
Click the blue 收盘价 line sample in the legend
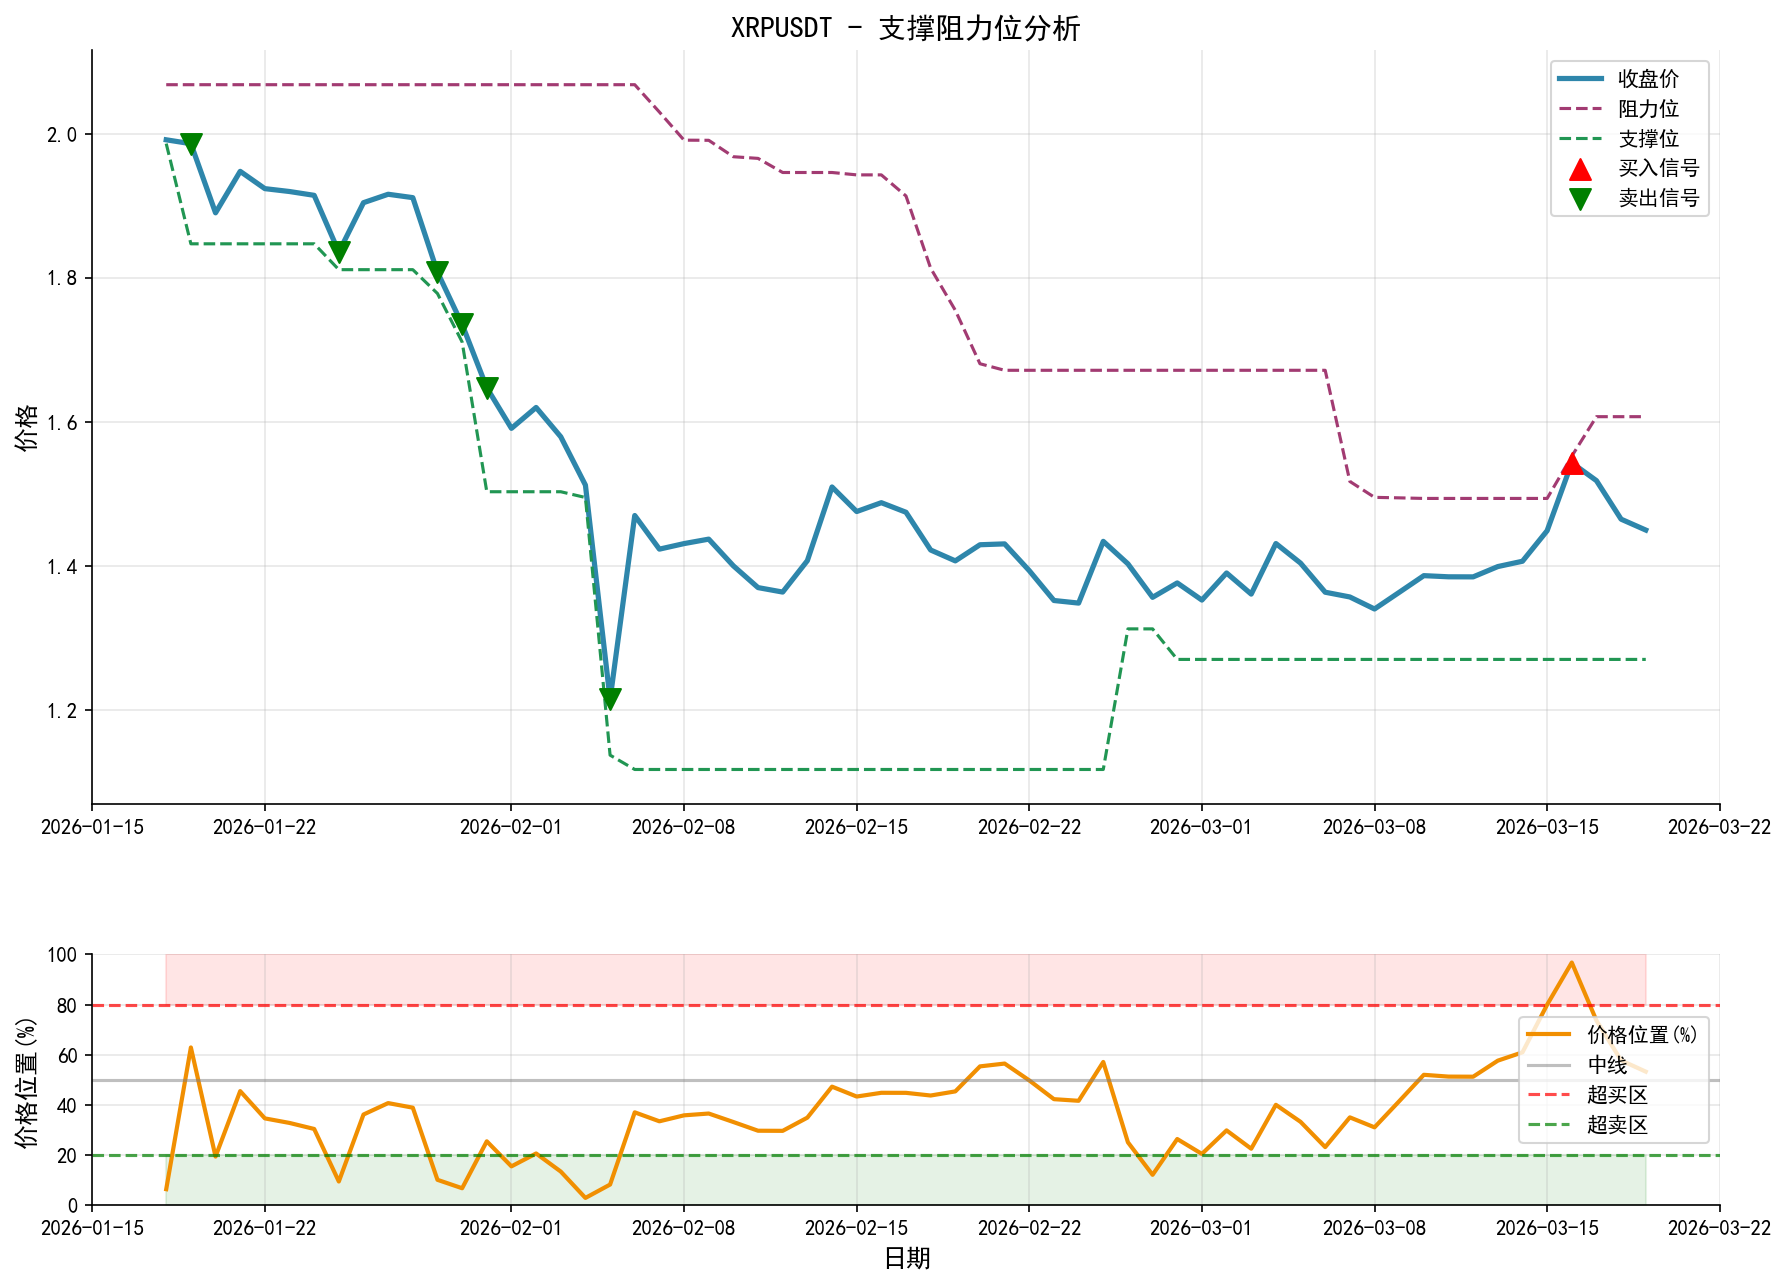pyautogui.click(x=1580, y=76)
